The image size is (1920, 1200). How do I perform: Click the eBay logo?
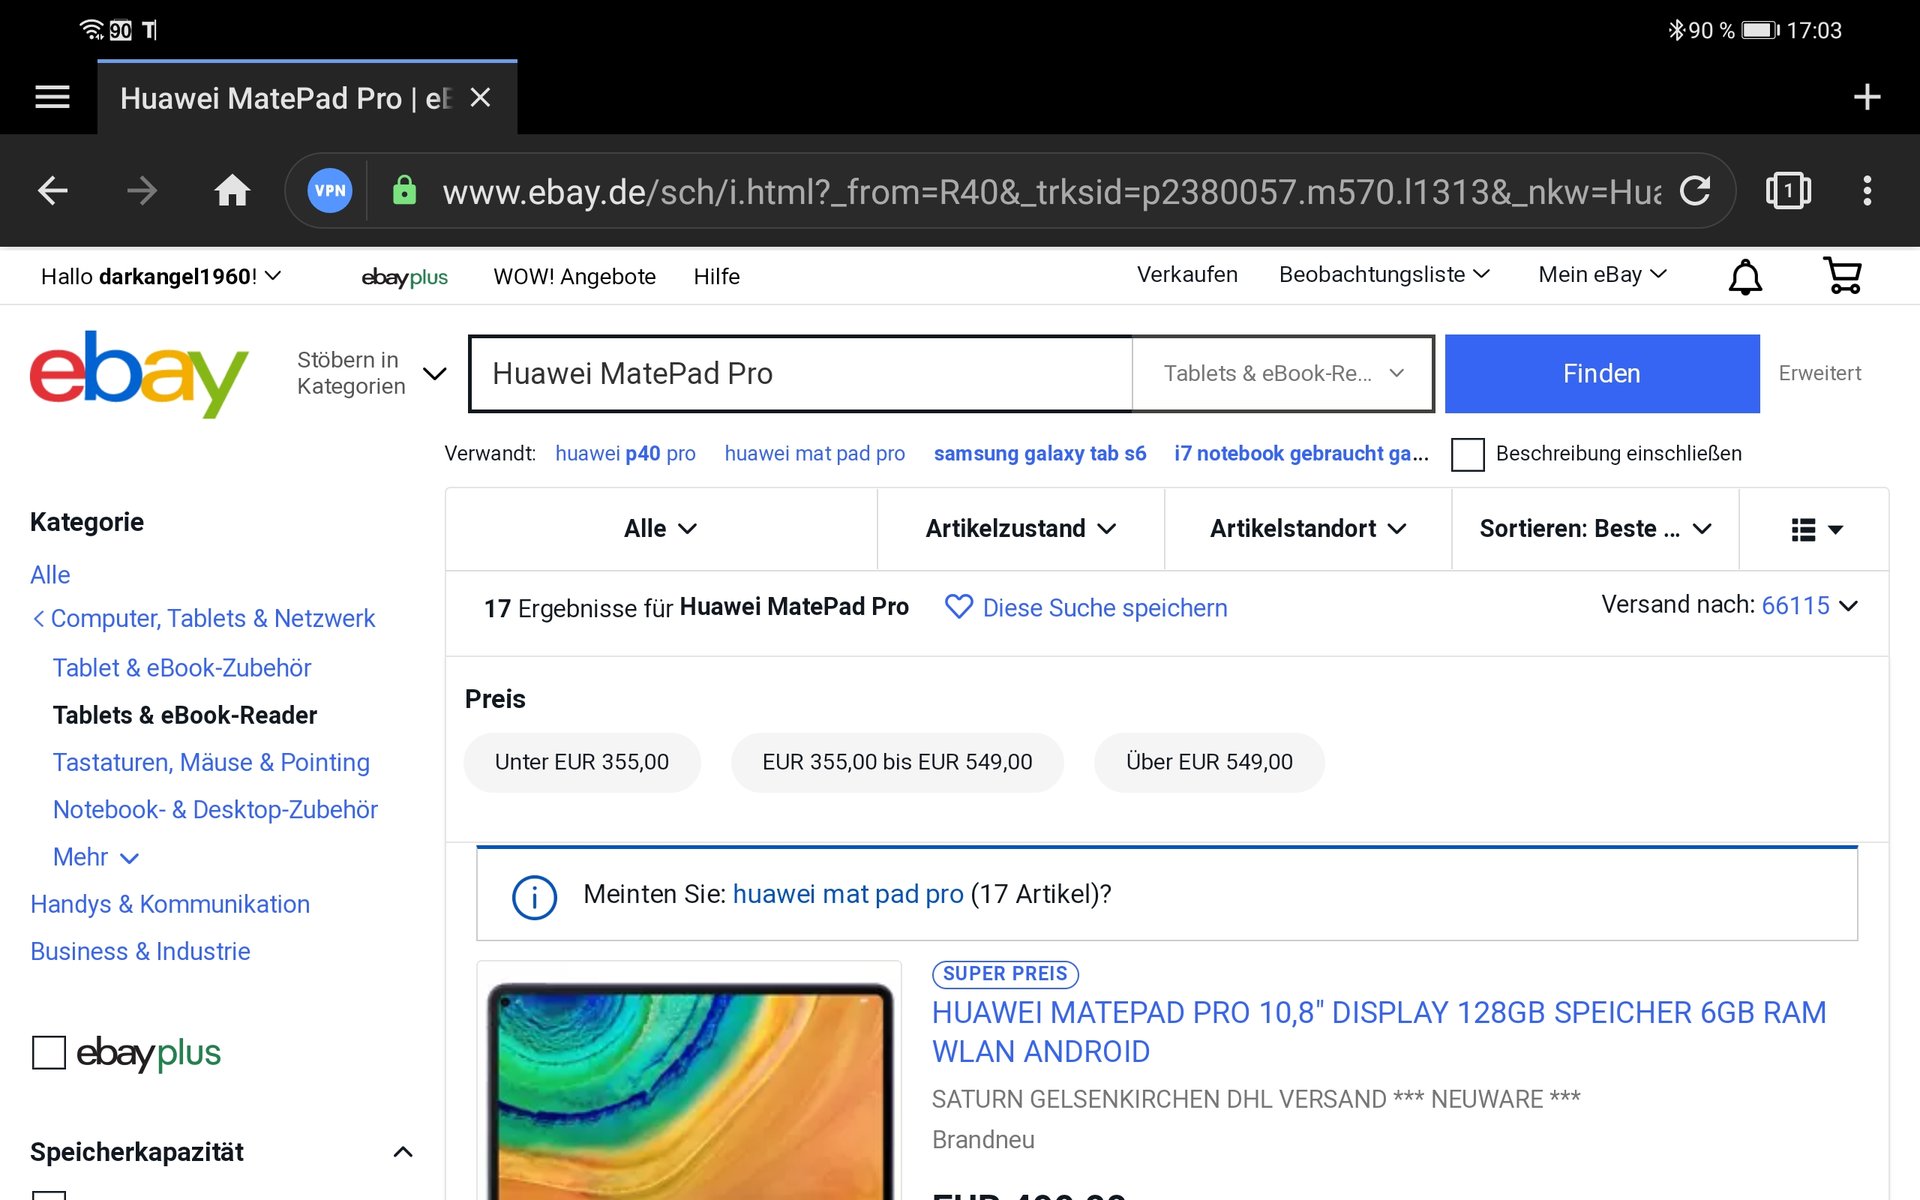click(x=139, y=374)
